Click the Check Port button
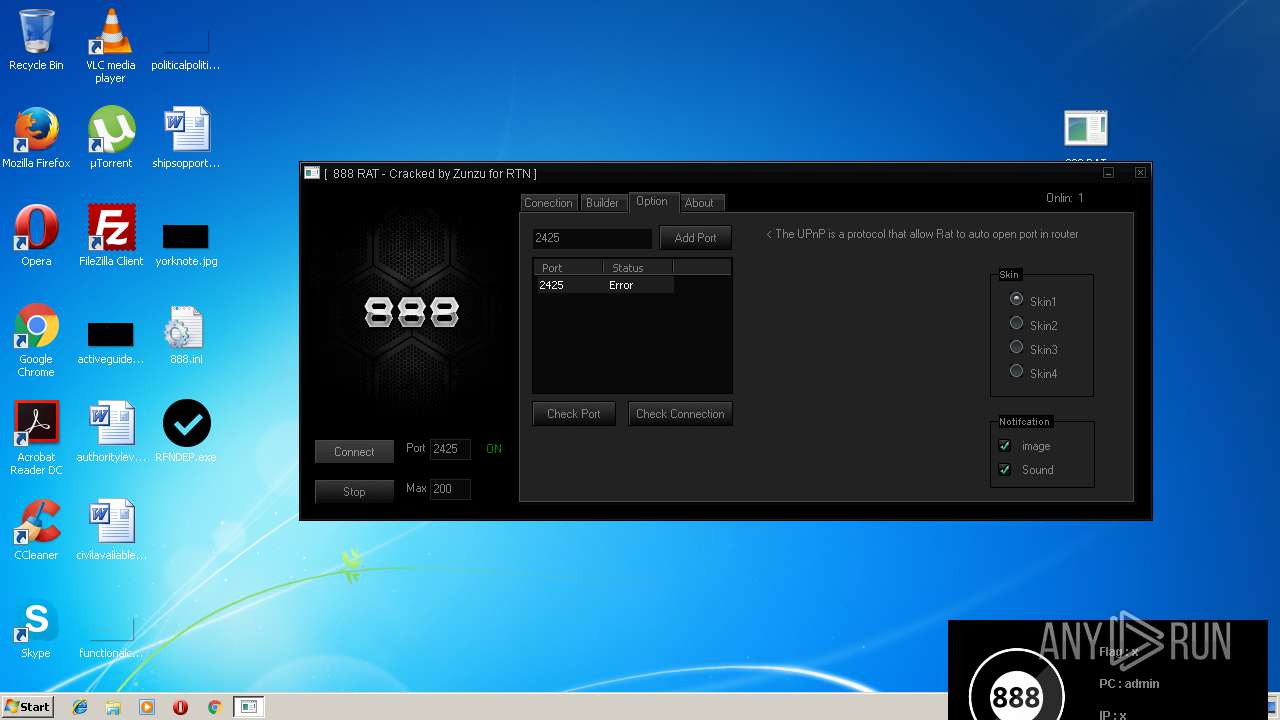The height and width of the screenshot is (720, 1280). [x=574, y=414]
